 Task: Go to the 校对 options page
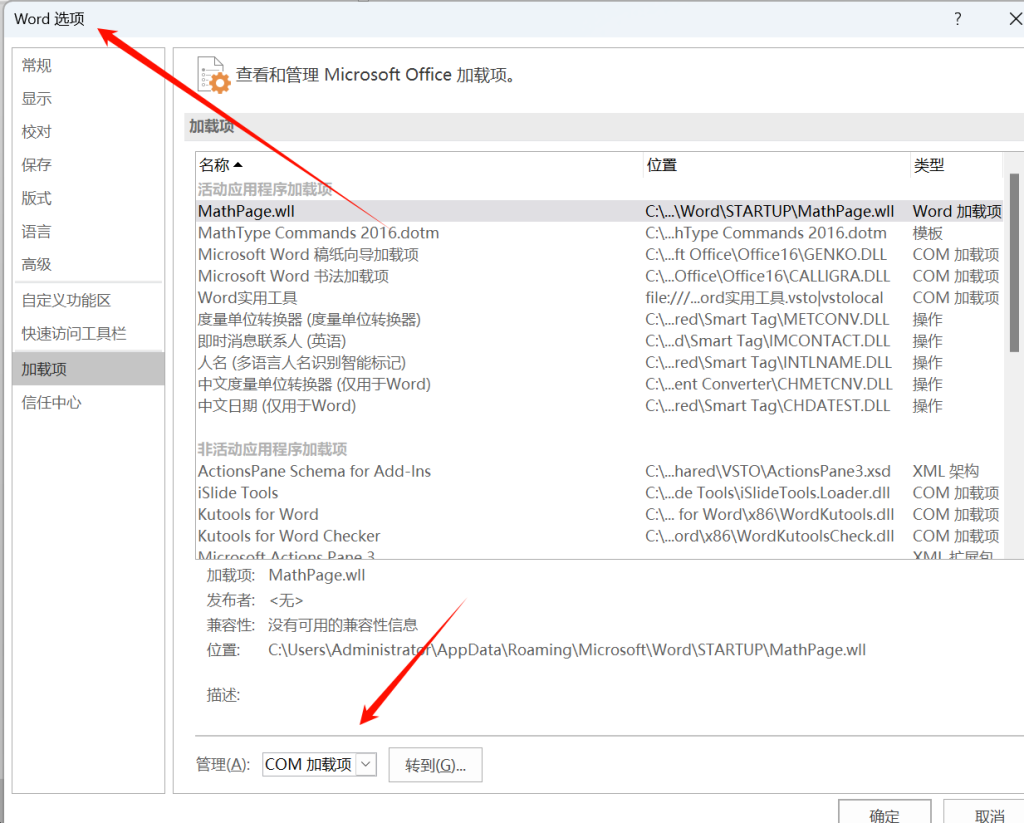click(35, 131)
